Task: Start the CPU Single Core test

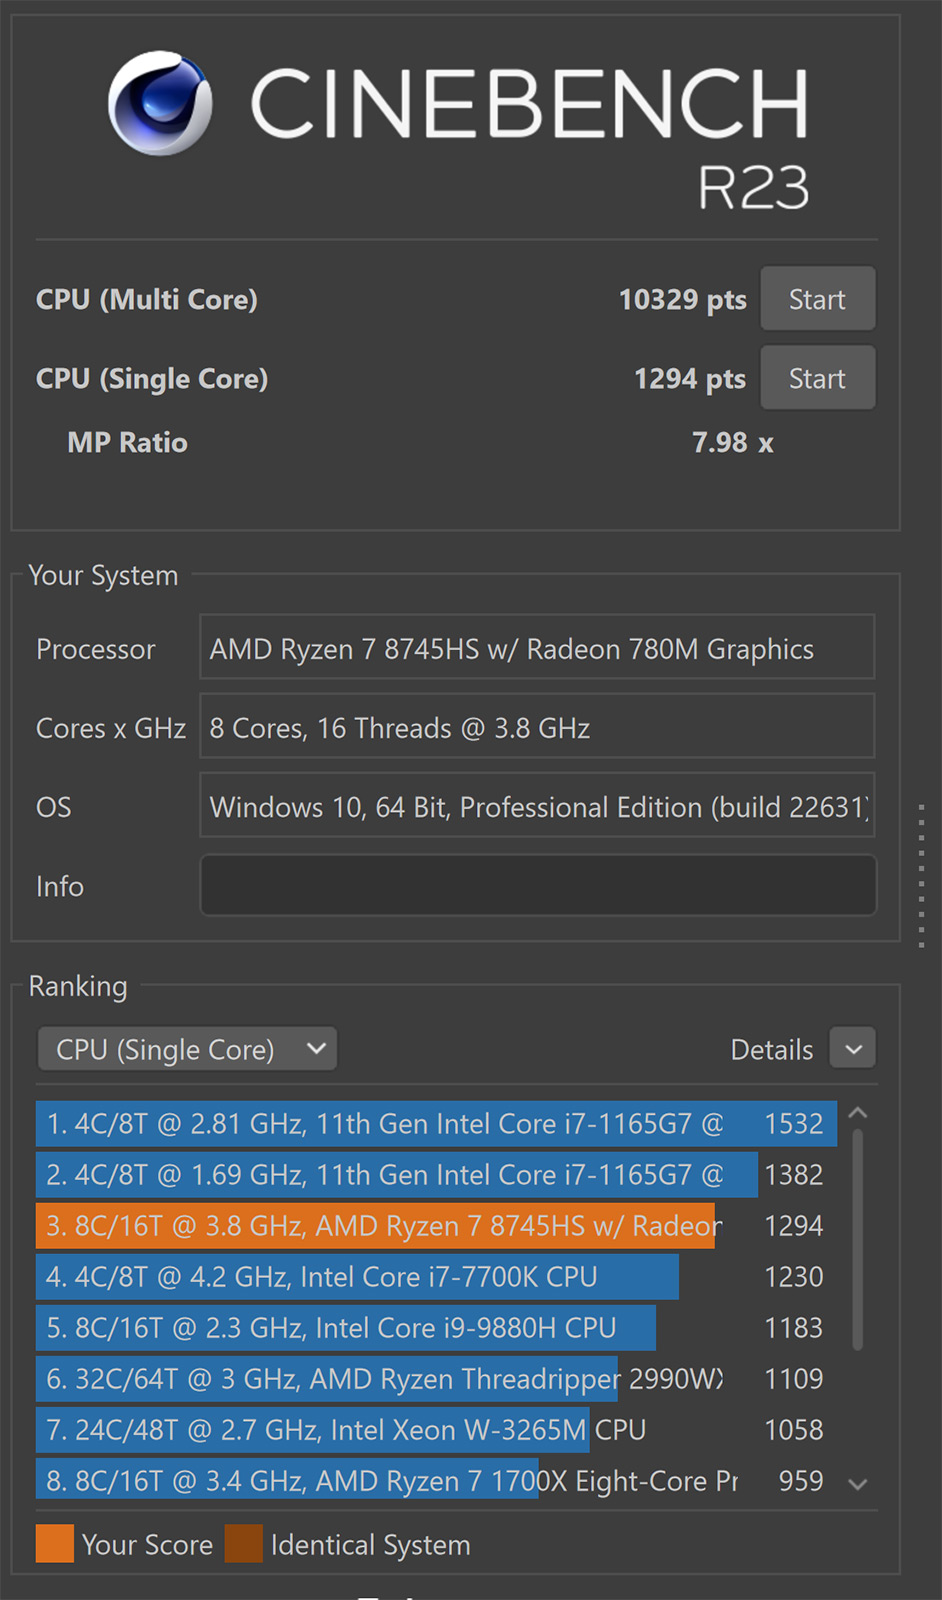Action: (x=817, y=379)
